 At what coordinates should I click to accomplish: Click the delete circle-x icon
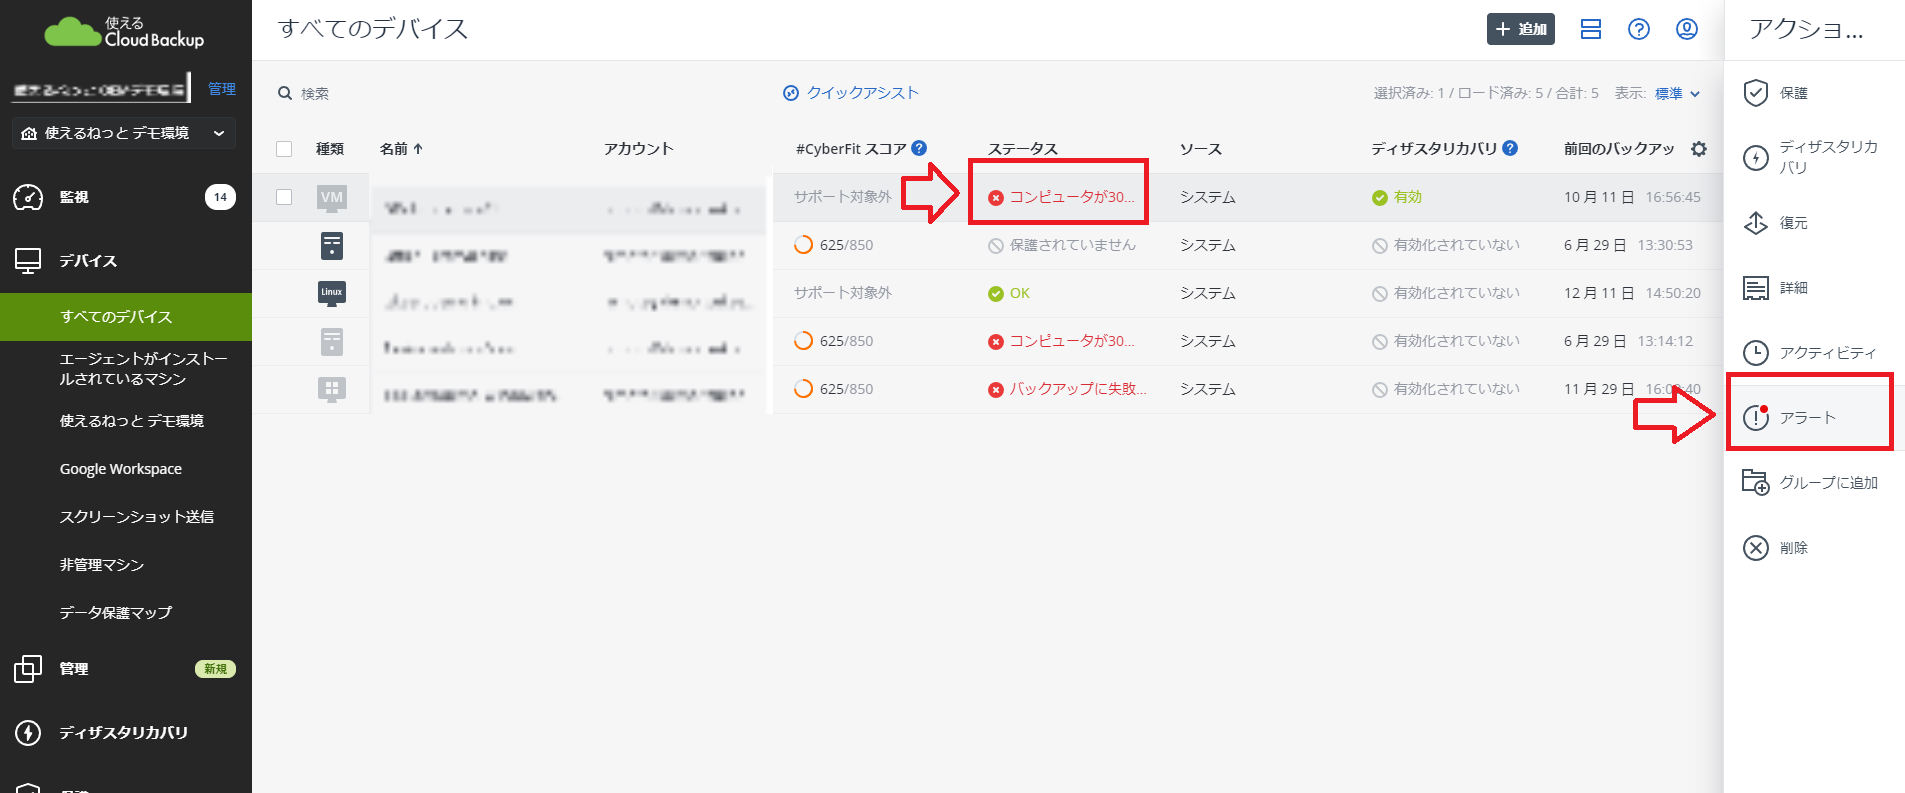pos(1756,548)
